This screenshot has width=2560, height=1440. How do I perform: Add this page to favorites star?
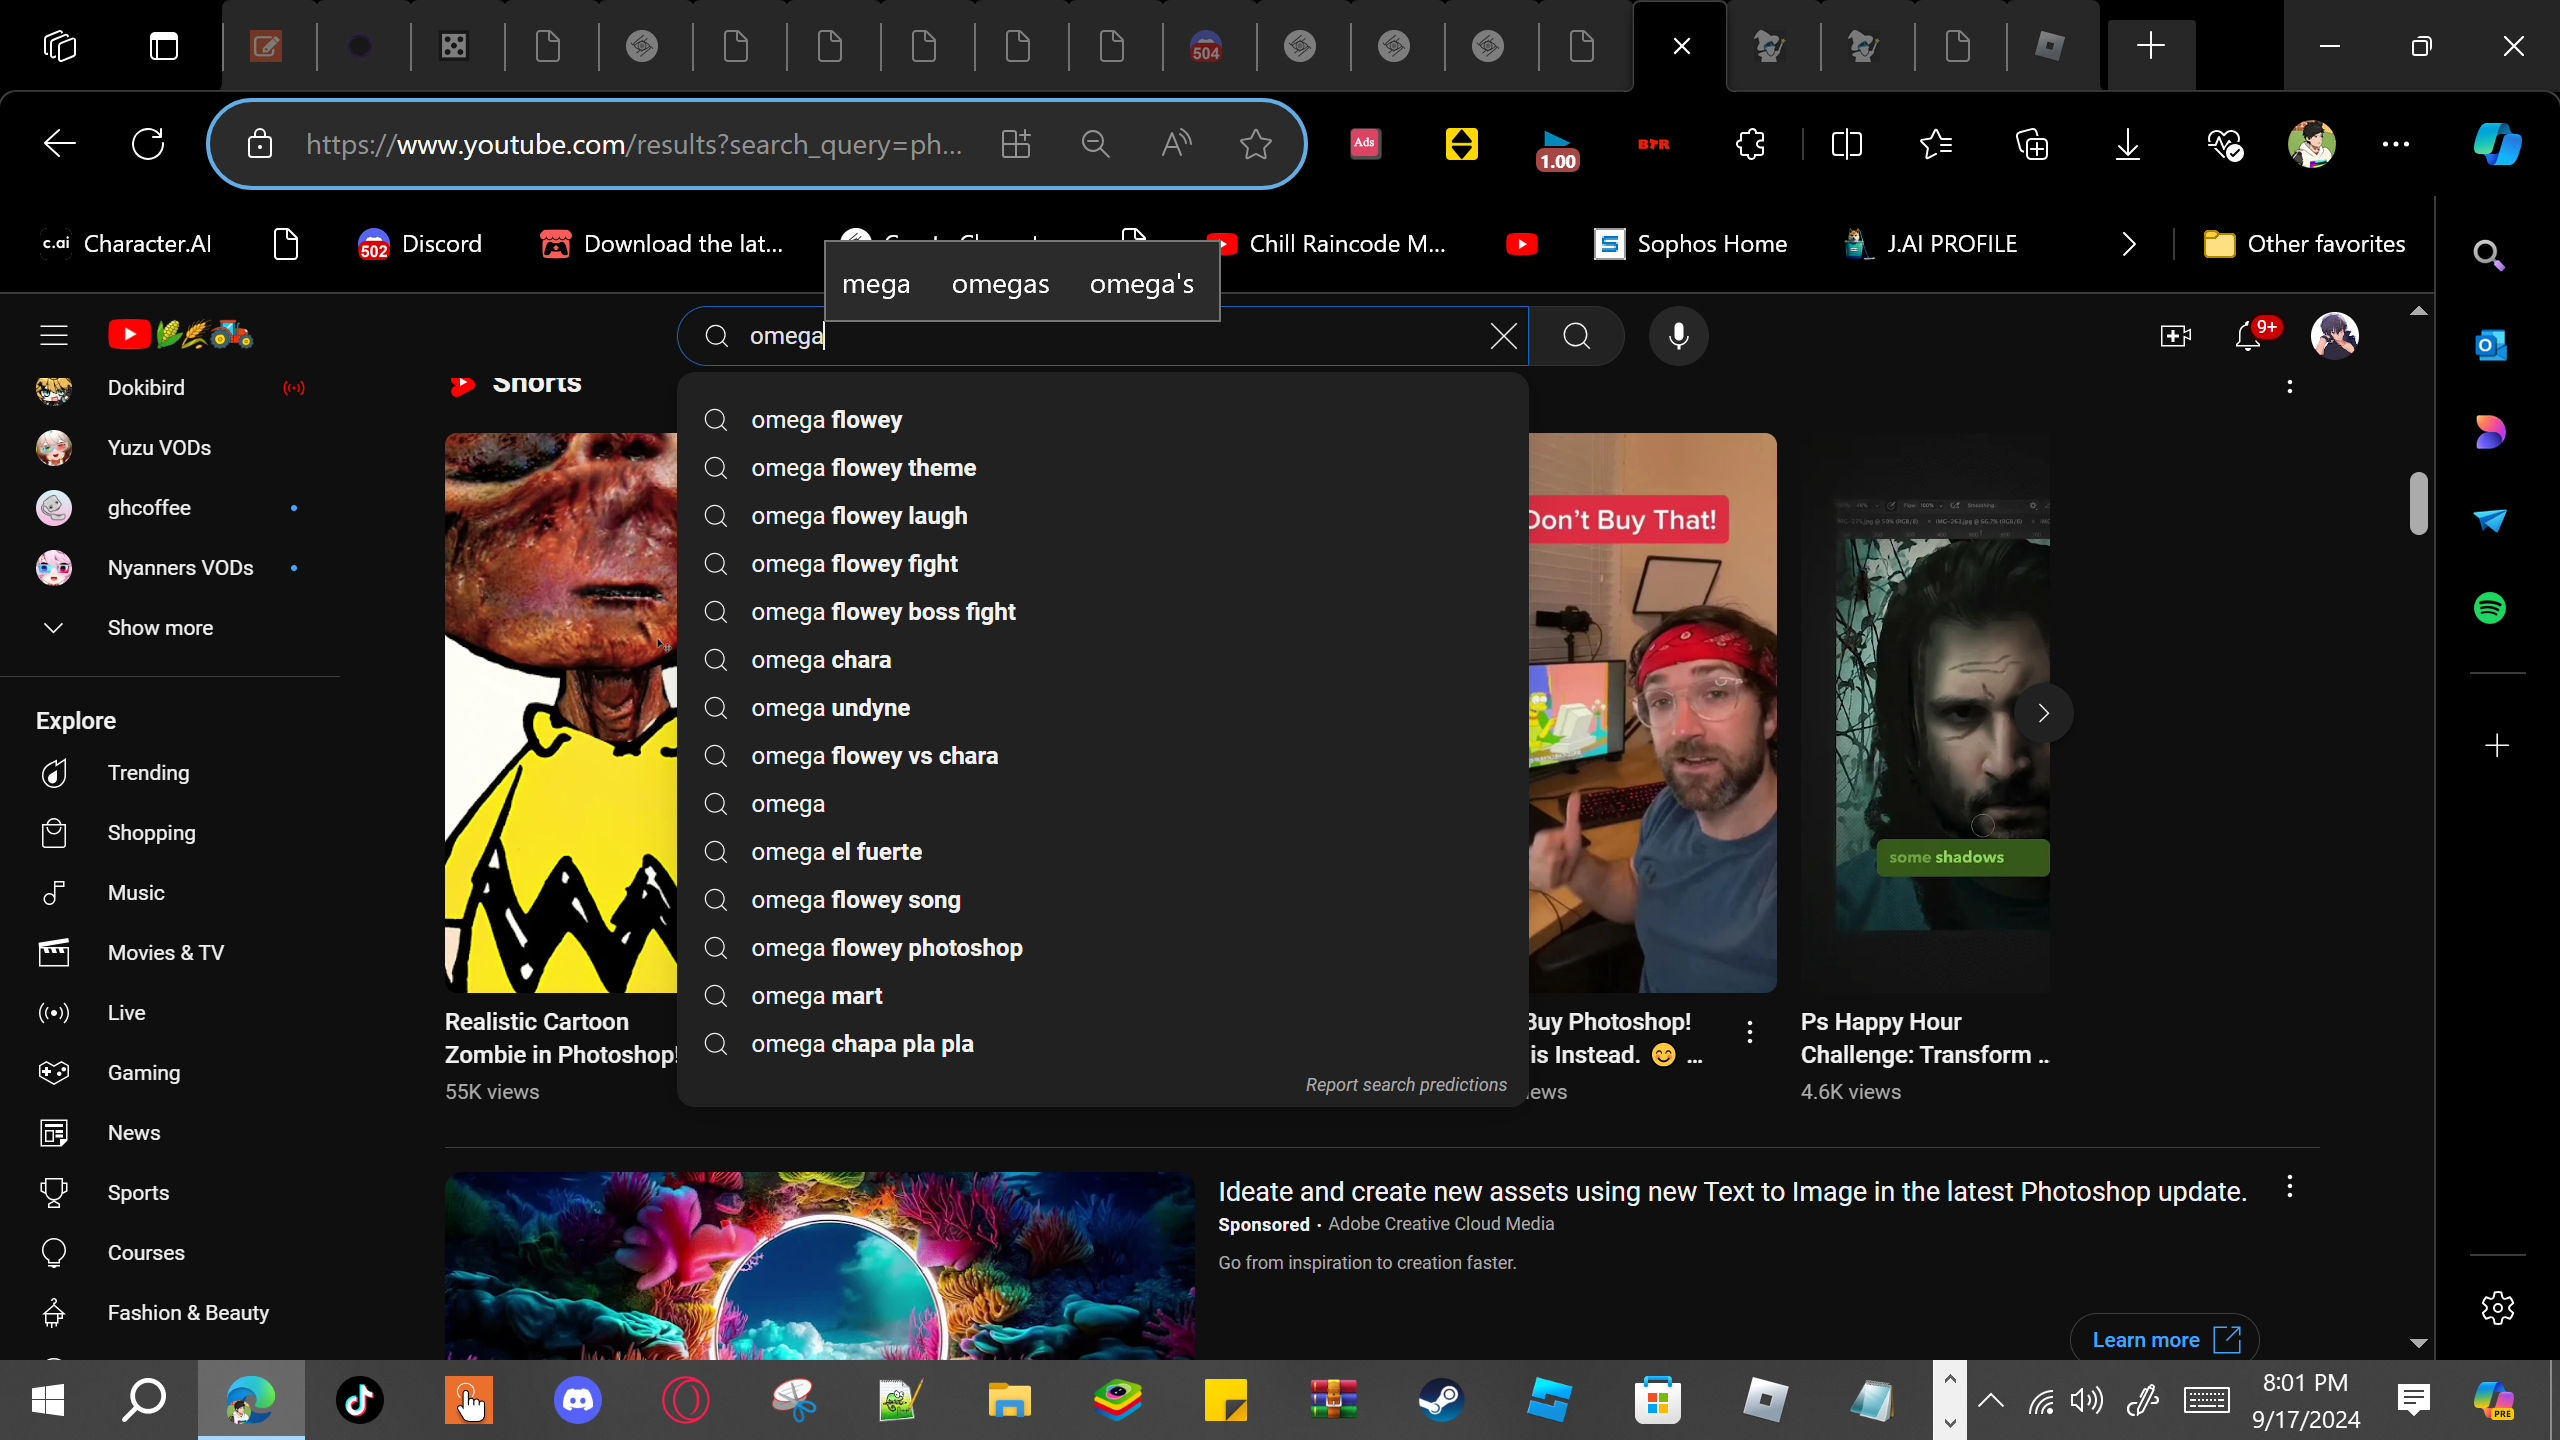tap(1255, 144)
